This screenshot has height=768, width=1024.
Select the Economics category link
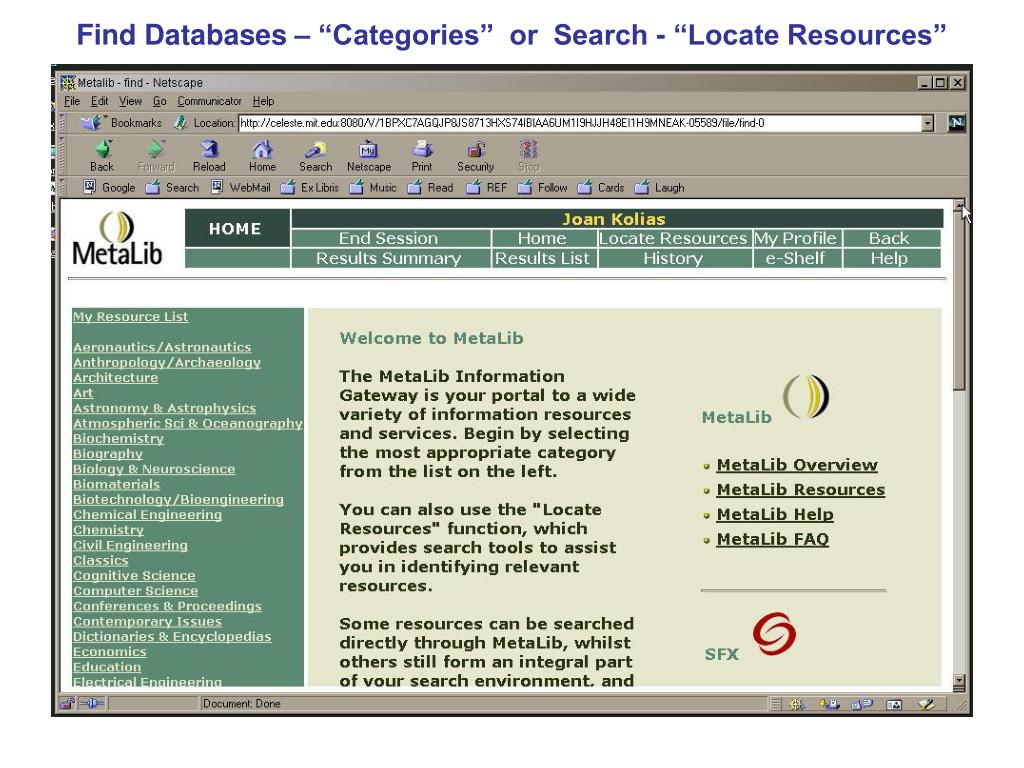(x=110, y=652)
